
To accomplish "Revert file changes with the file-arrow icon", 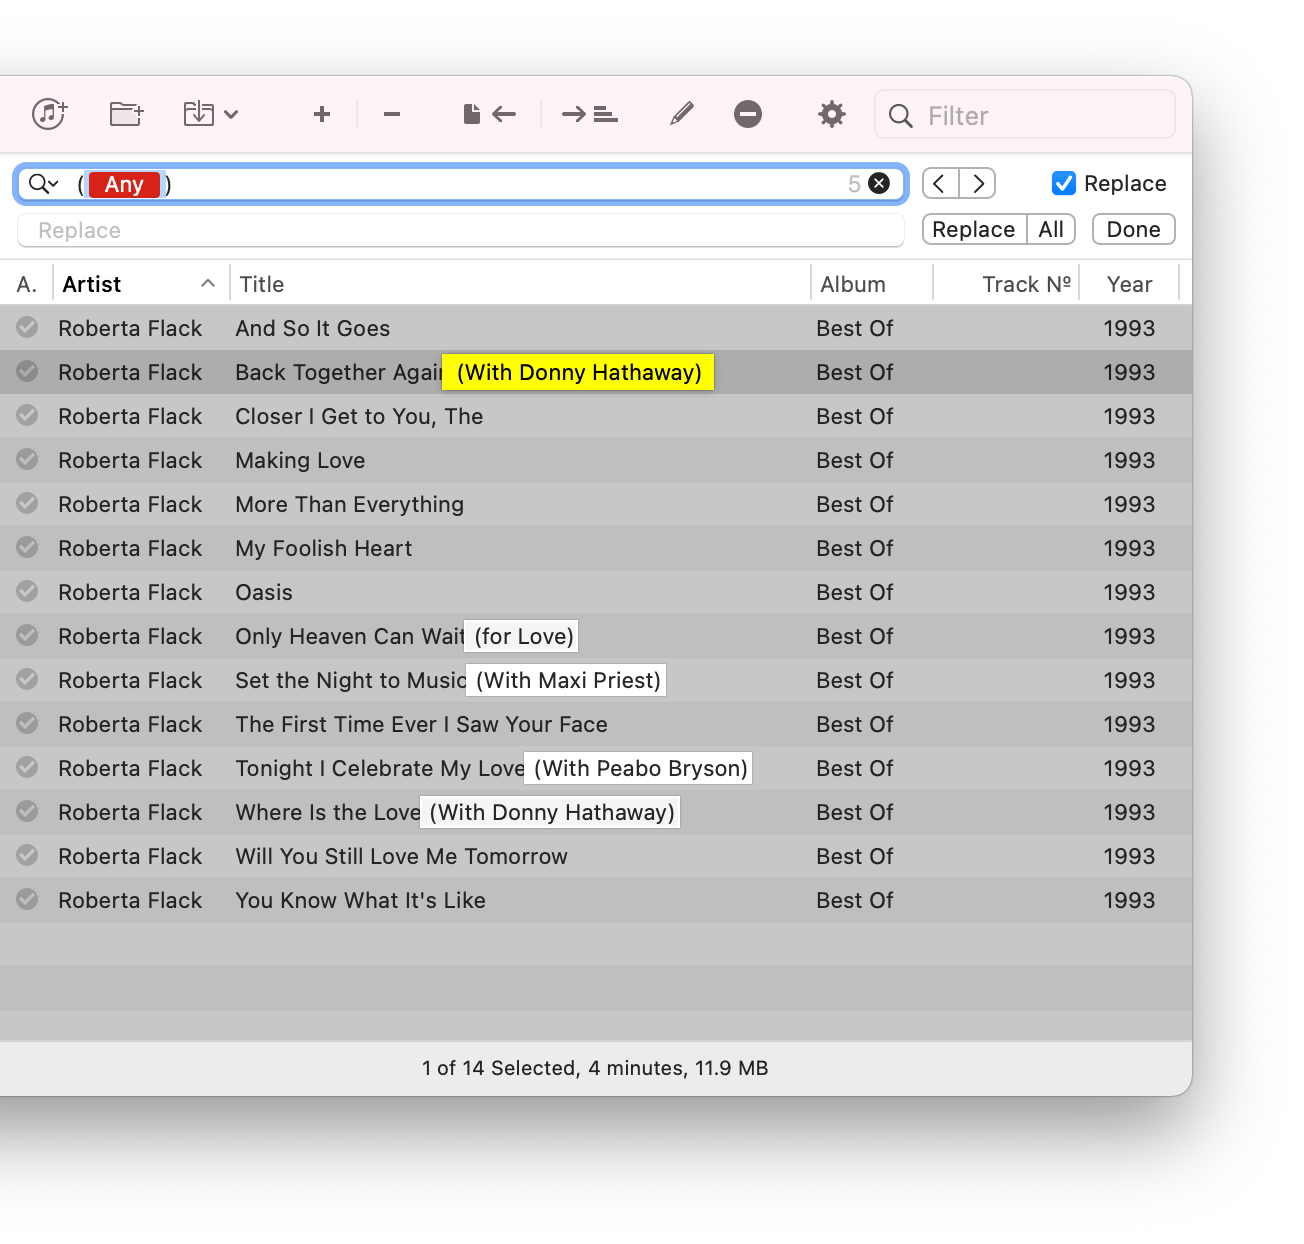I will [488, 114].
